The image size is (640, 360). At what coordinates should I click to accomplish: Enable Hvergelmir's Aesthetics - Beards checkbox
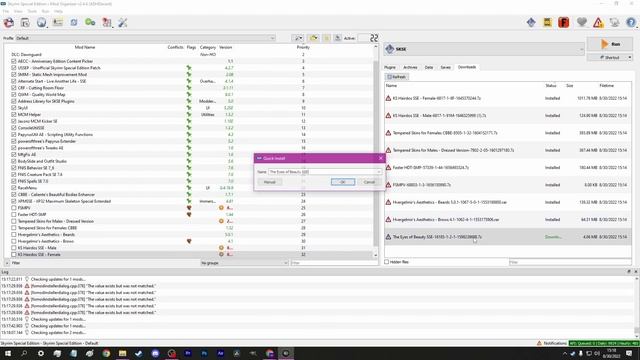14,234
